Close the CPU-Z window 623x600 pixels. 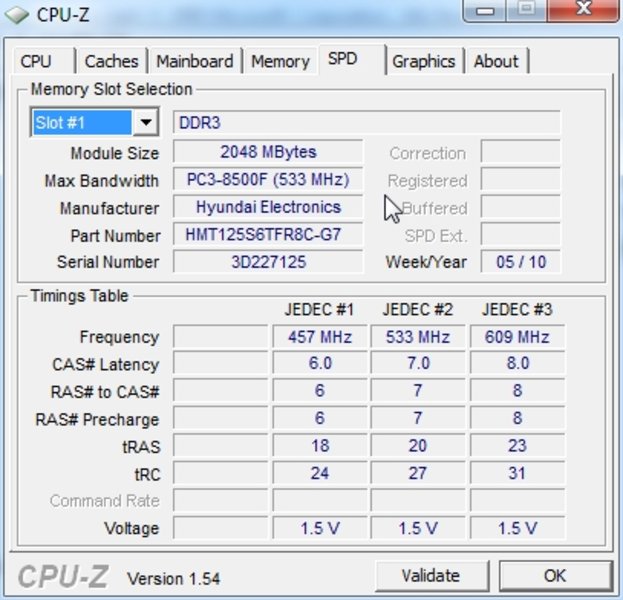coord(583,10)
